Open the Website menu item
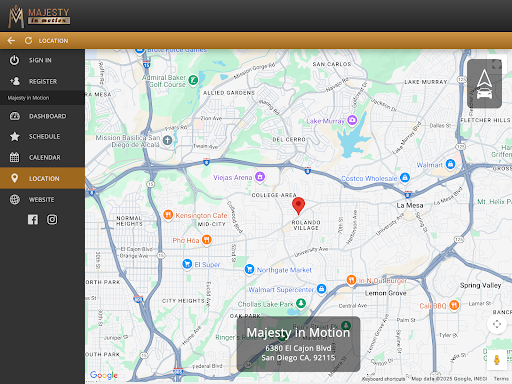Viewport: 512px width, 384px height. (42, 200)
